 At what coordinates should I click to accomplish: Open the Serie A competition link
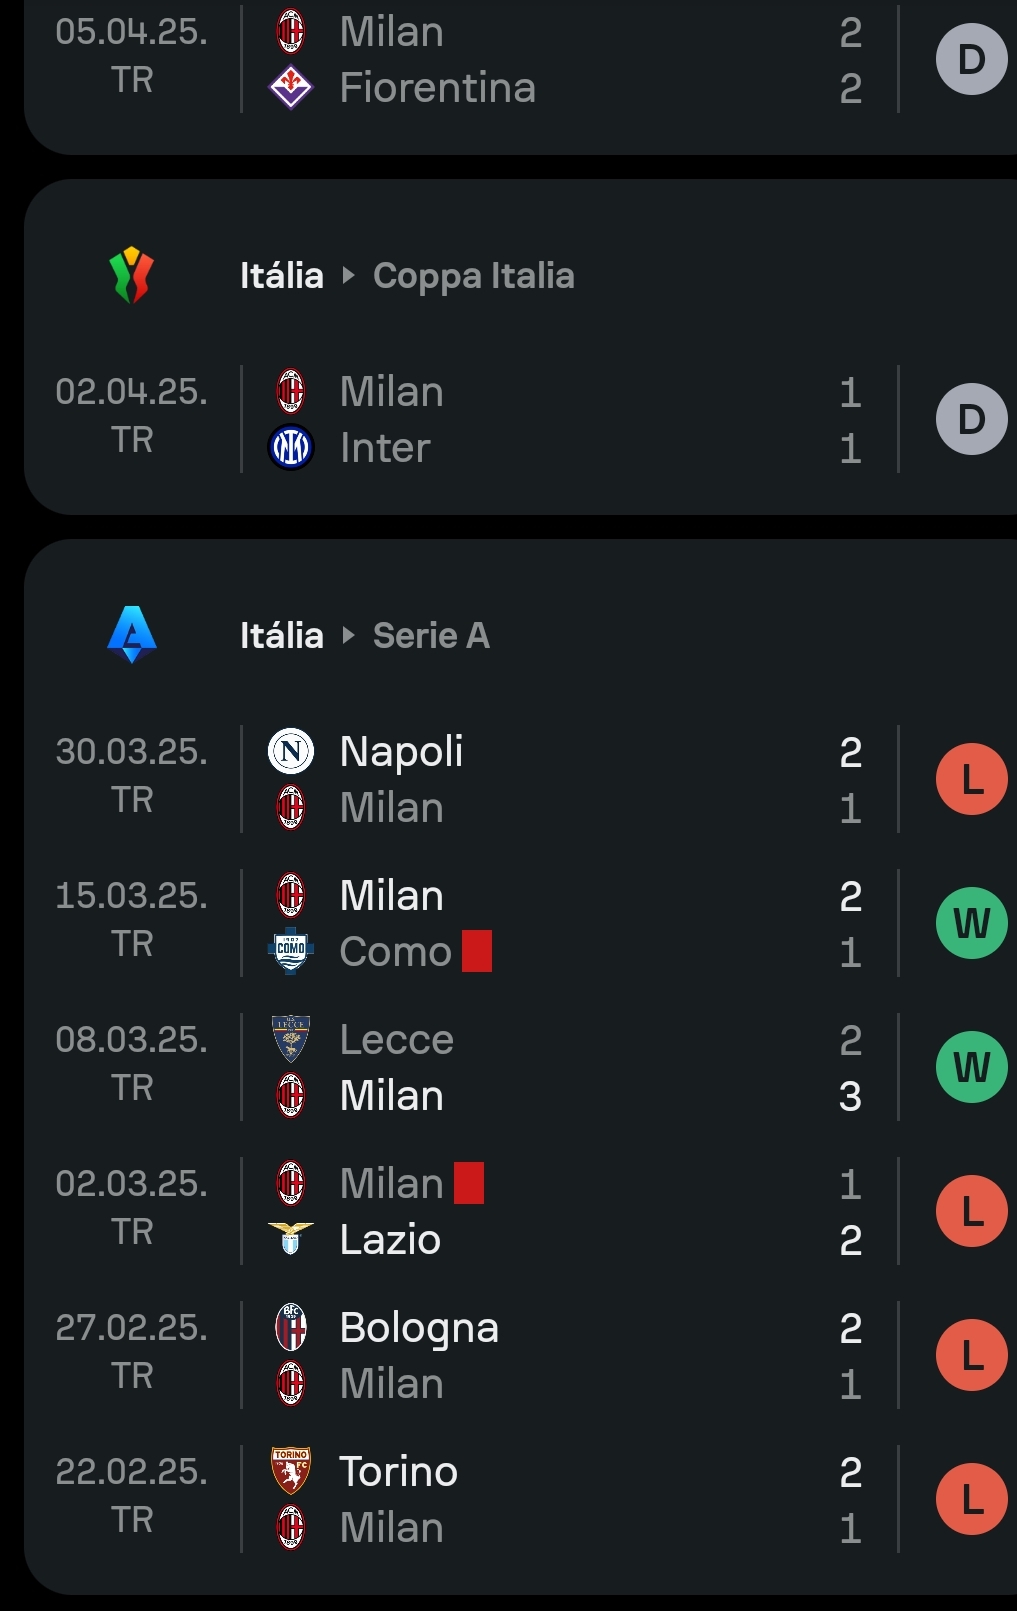431,635
